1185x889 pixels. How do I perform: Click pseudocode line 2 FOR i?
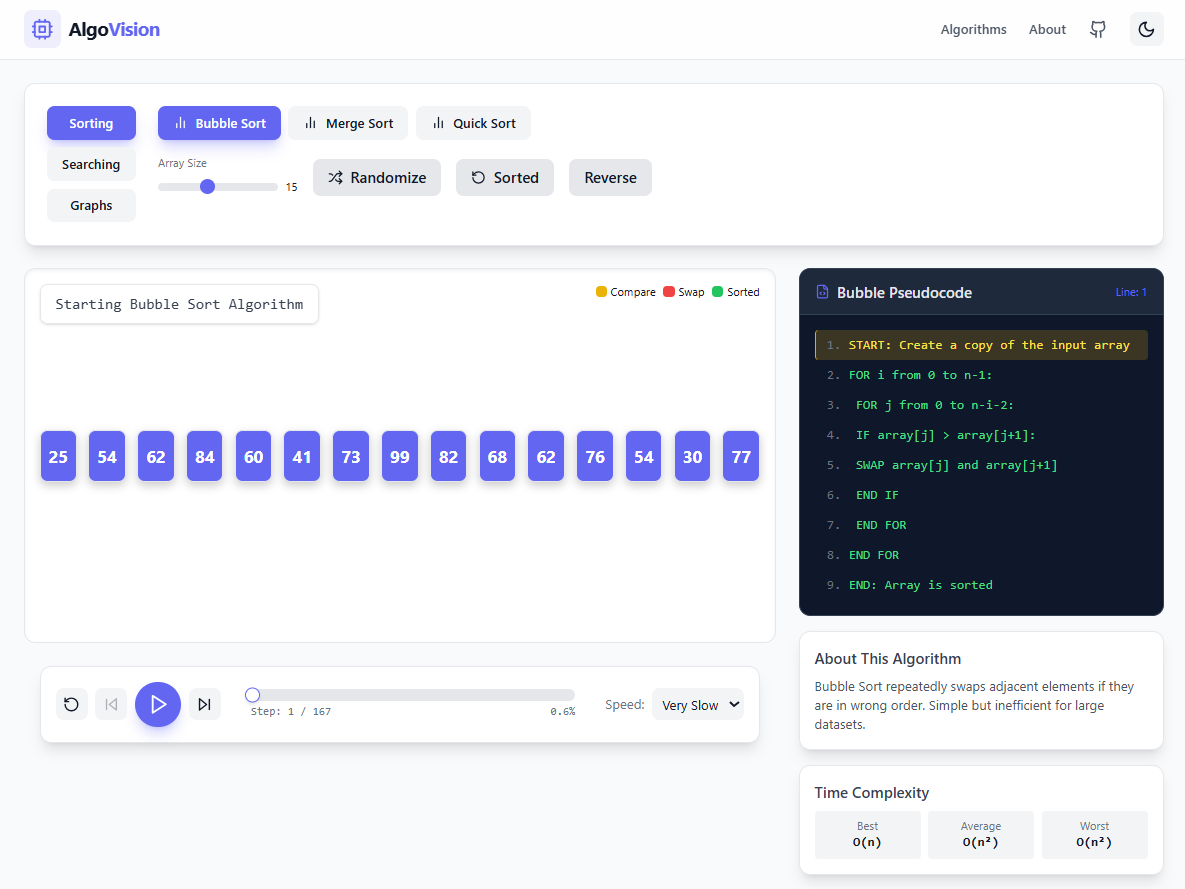[x=981, y=375]
